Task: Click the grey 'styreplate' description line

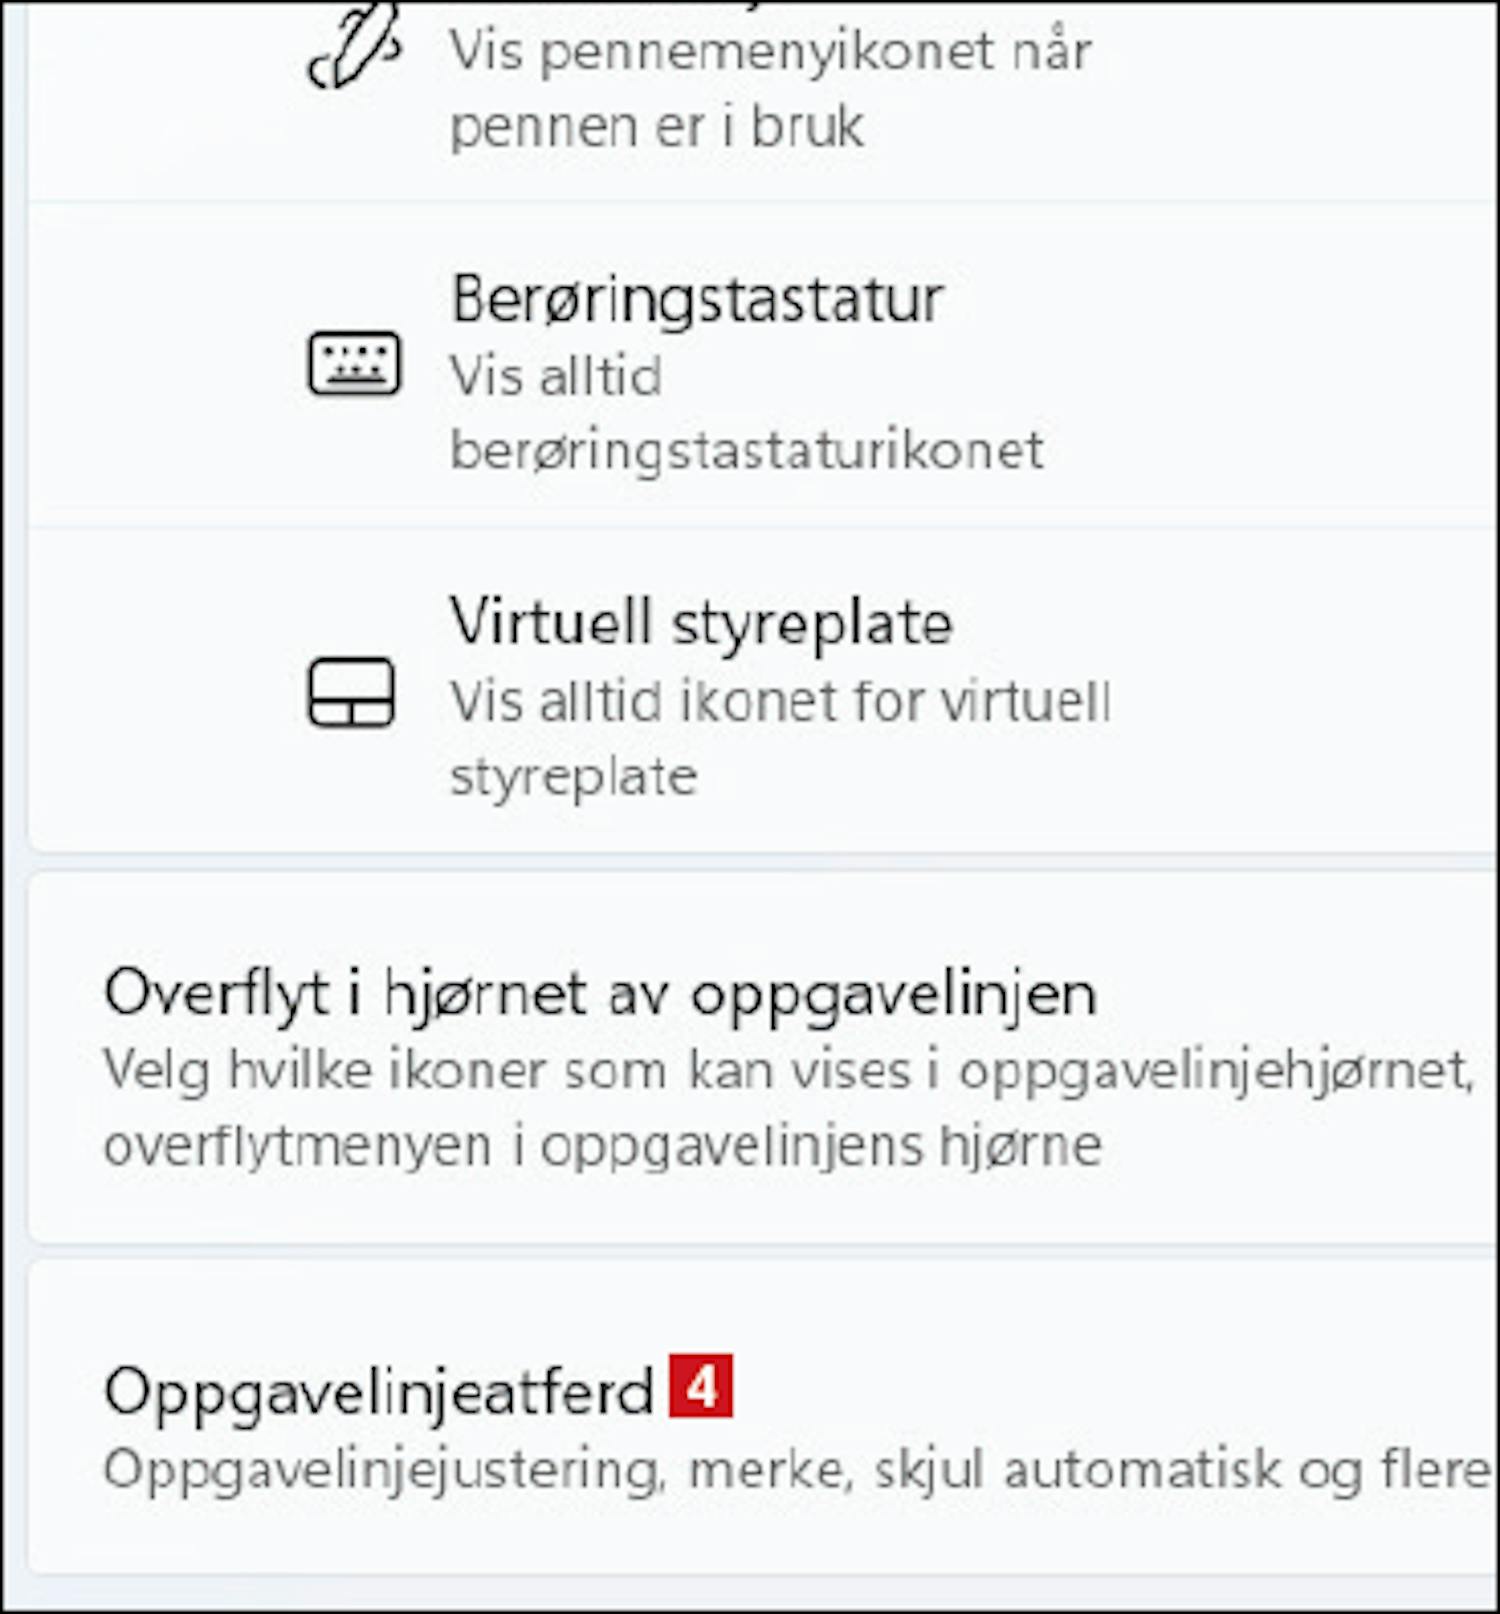Action: point(574,778)
